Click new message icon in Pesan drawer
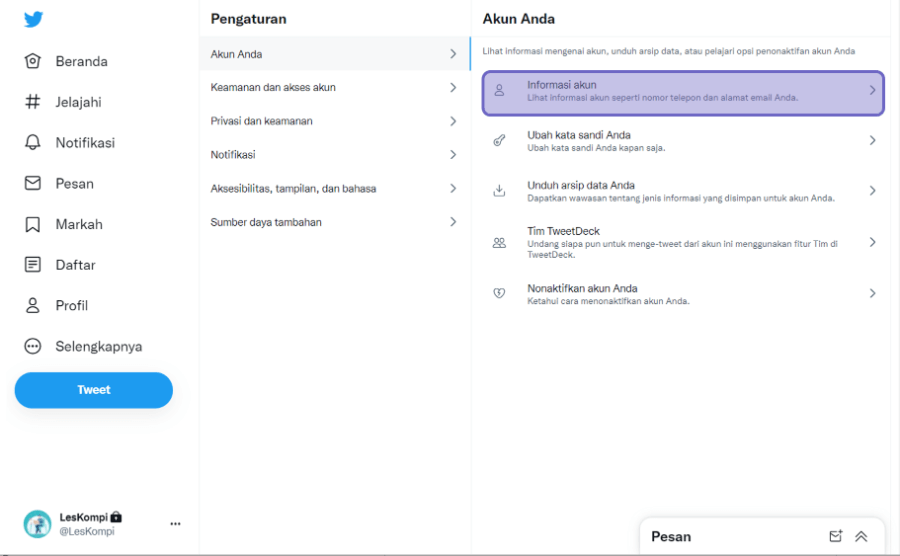 tap(836, 536)
